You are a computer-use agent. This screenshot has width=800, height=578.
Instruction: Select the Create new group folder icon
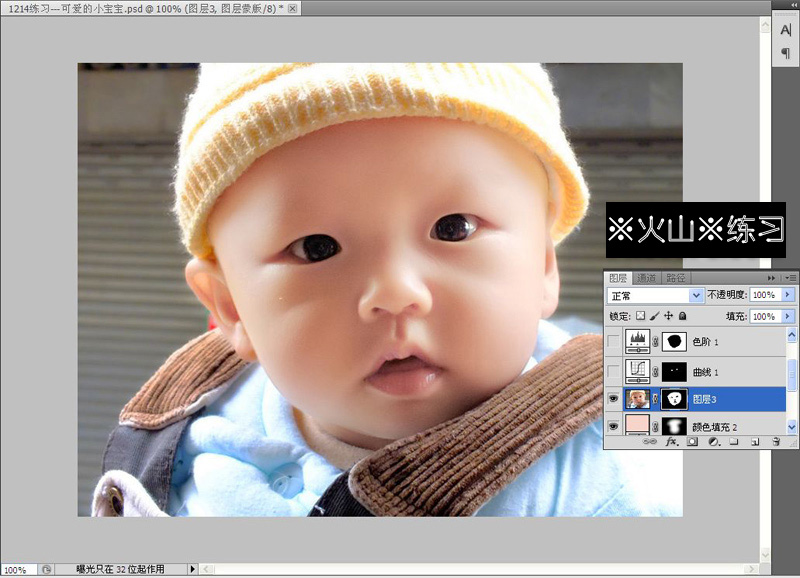coord(735,441)
